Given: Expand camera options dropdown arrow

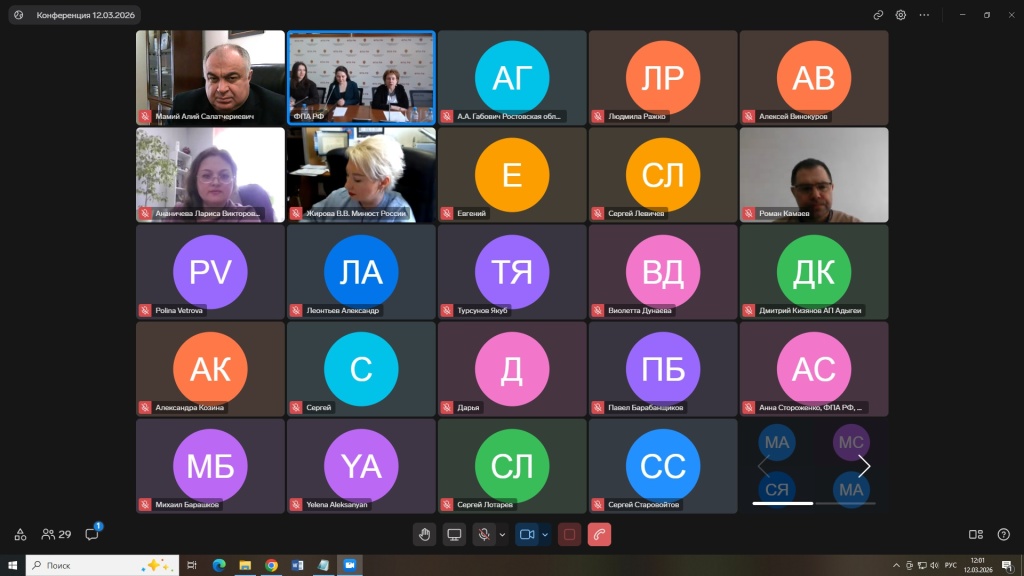Looking at the screenshot, I should (545, 534).
